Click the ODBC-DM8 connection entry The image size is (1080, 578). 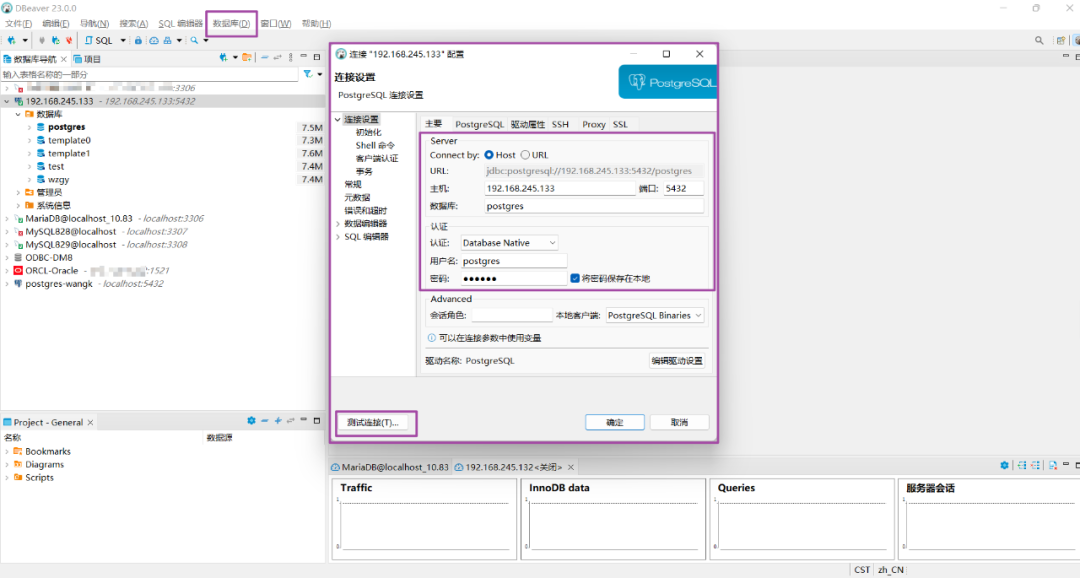(48, 258)
